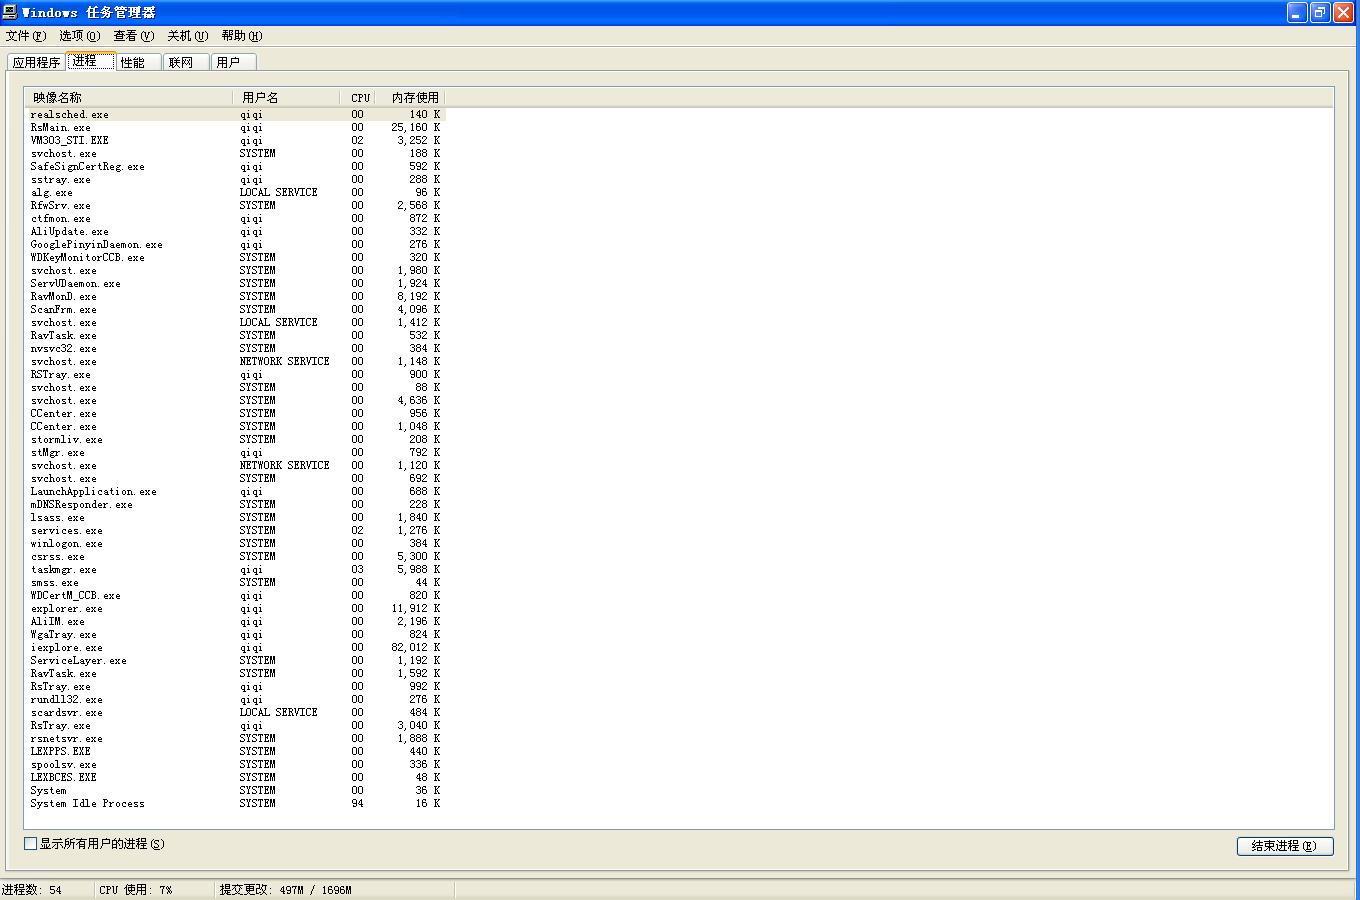Pick the VM303_STI.EXE process row
1360x900 pixels.
point(235,141)
